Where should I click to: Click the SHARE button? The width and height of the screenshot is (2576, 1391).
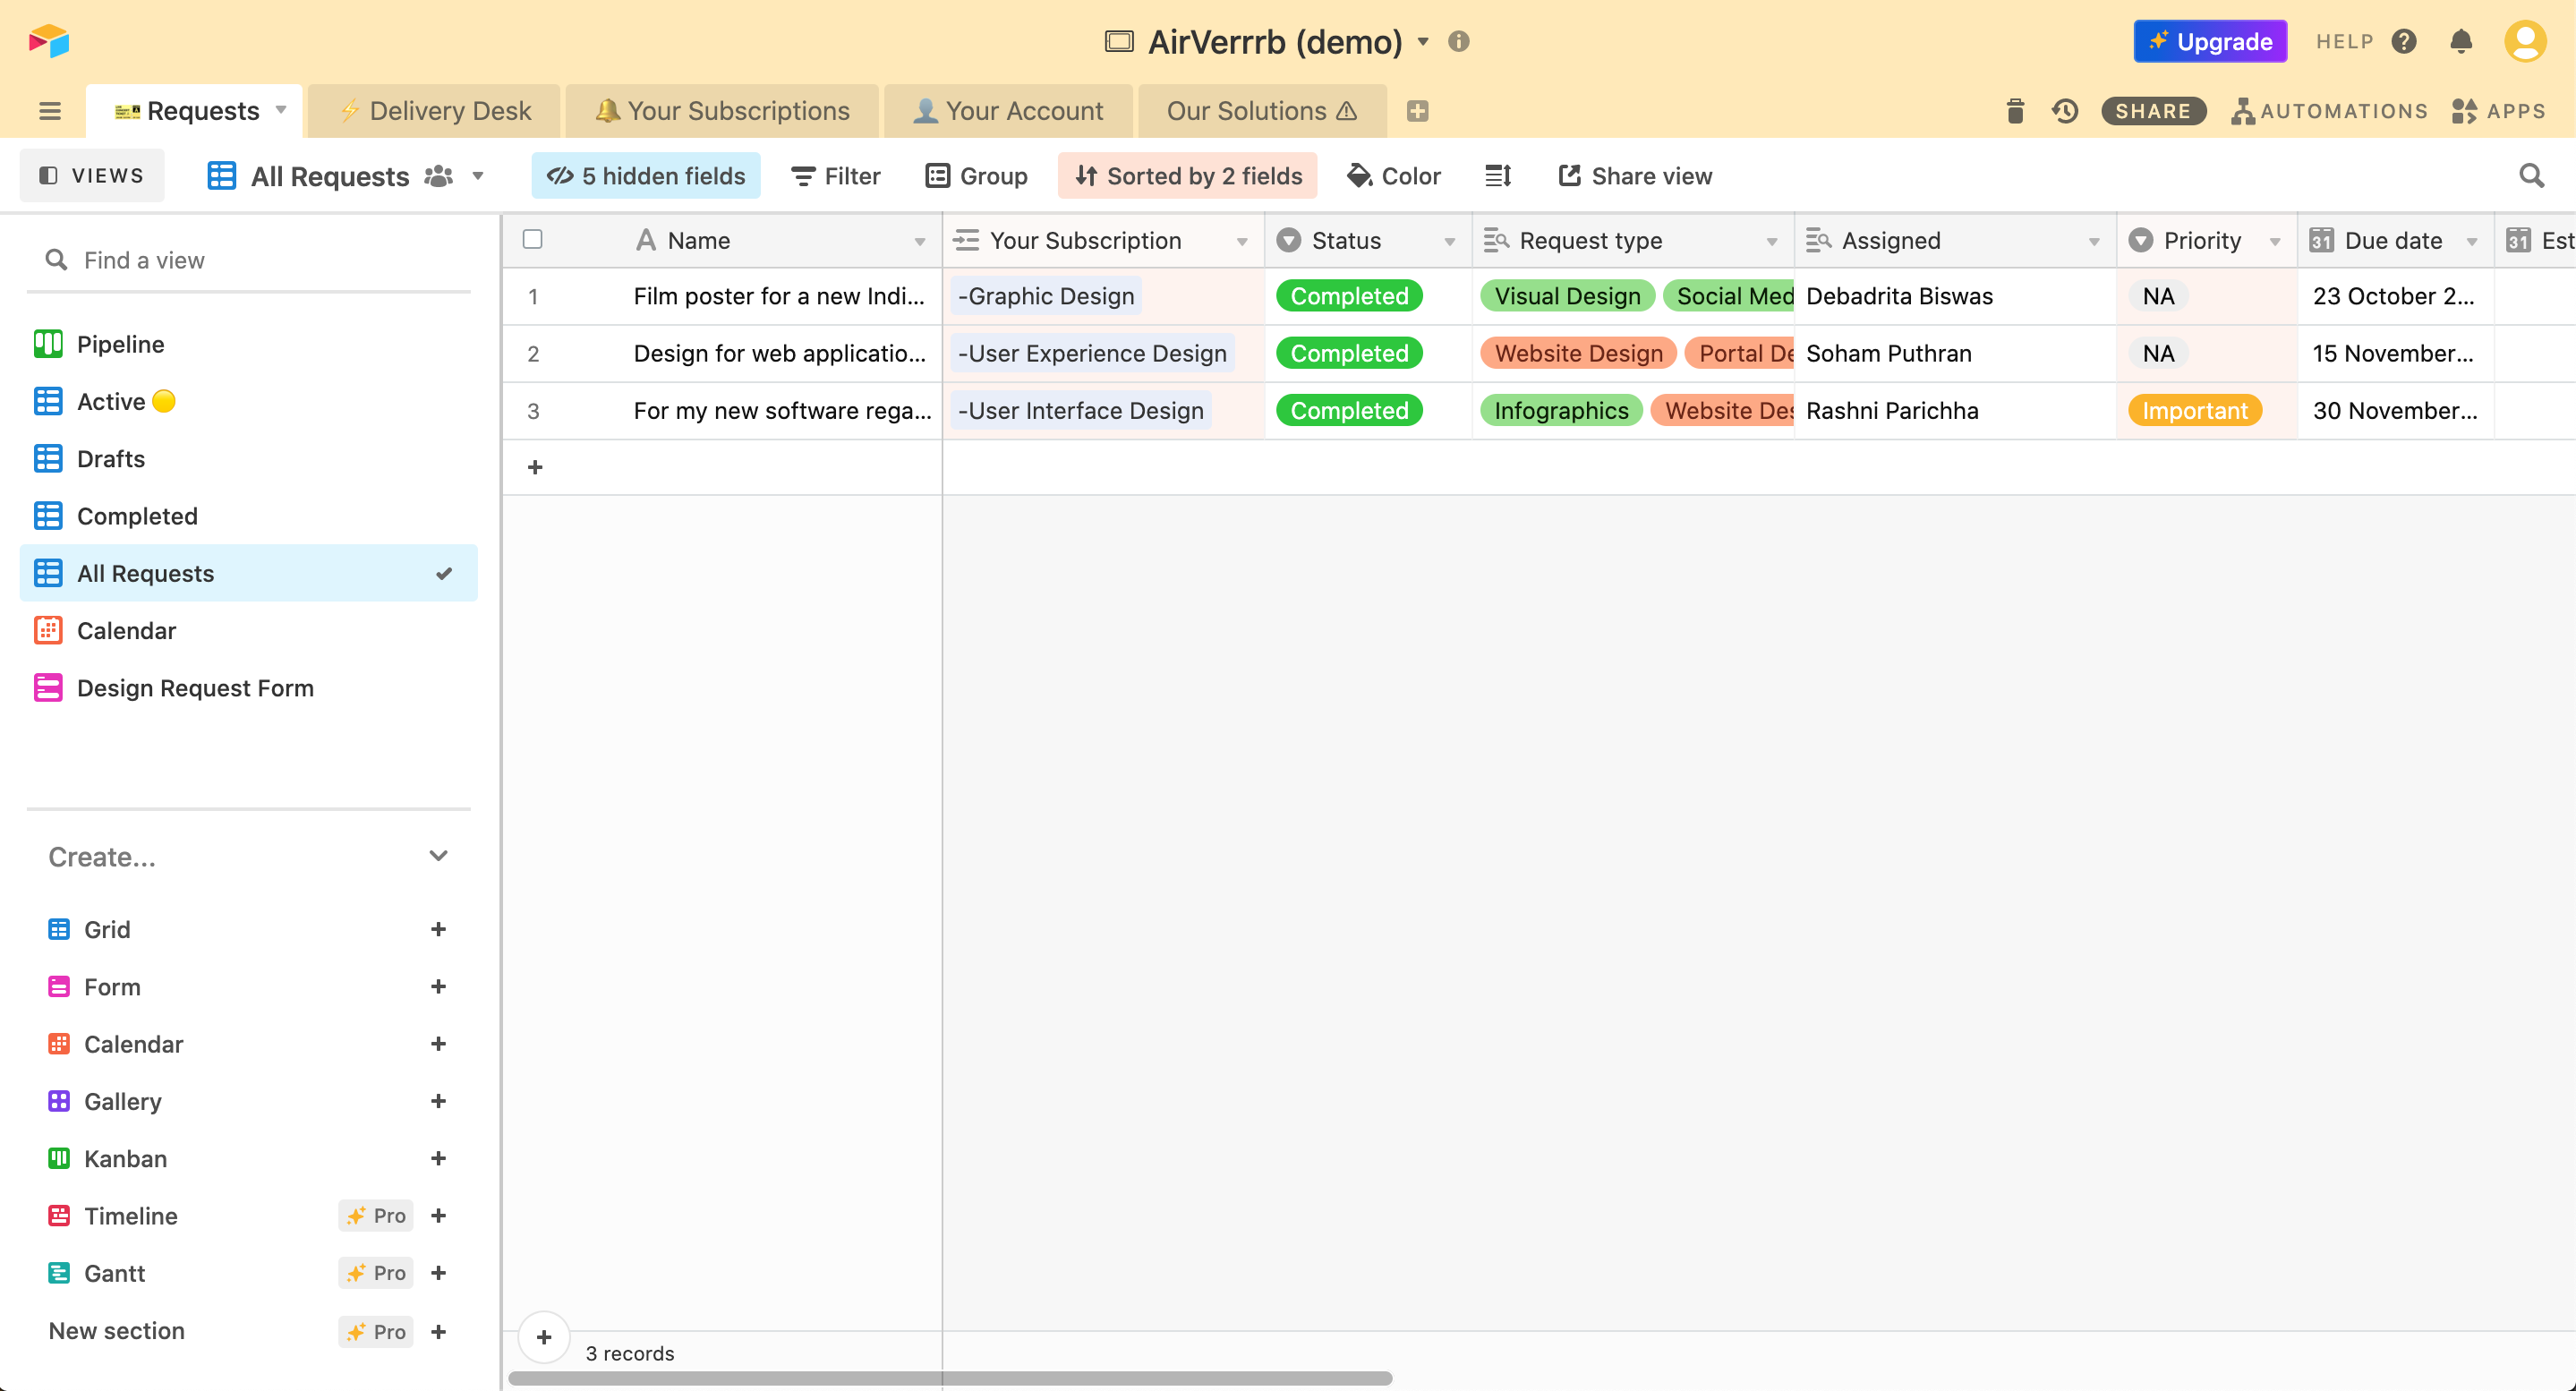point(2153,111)
